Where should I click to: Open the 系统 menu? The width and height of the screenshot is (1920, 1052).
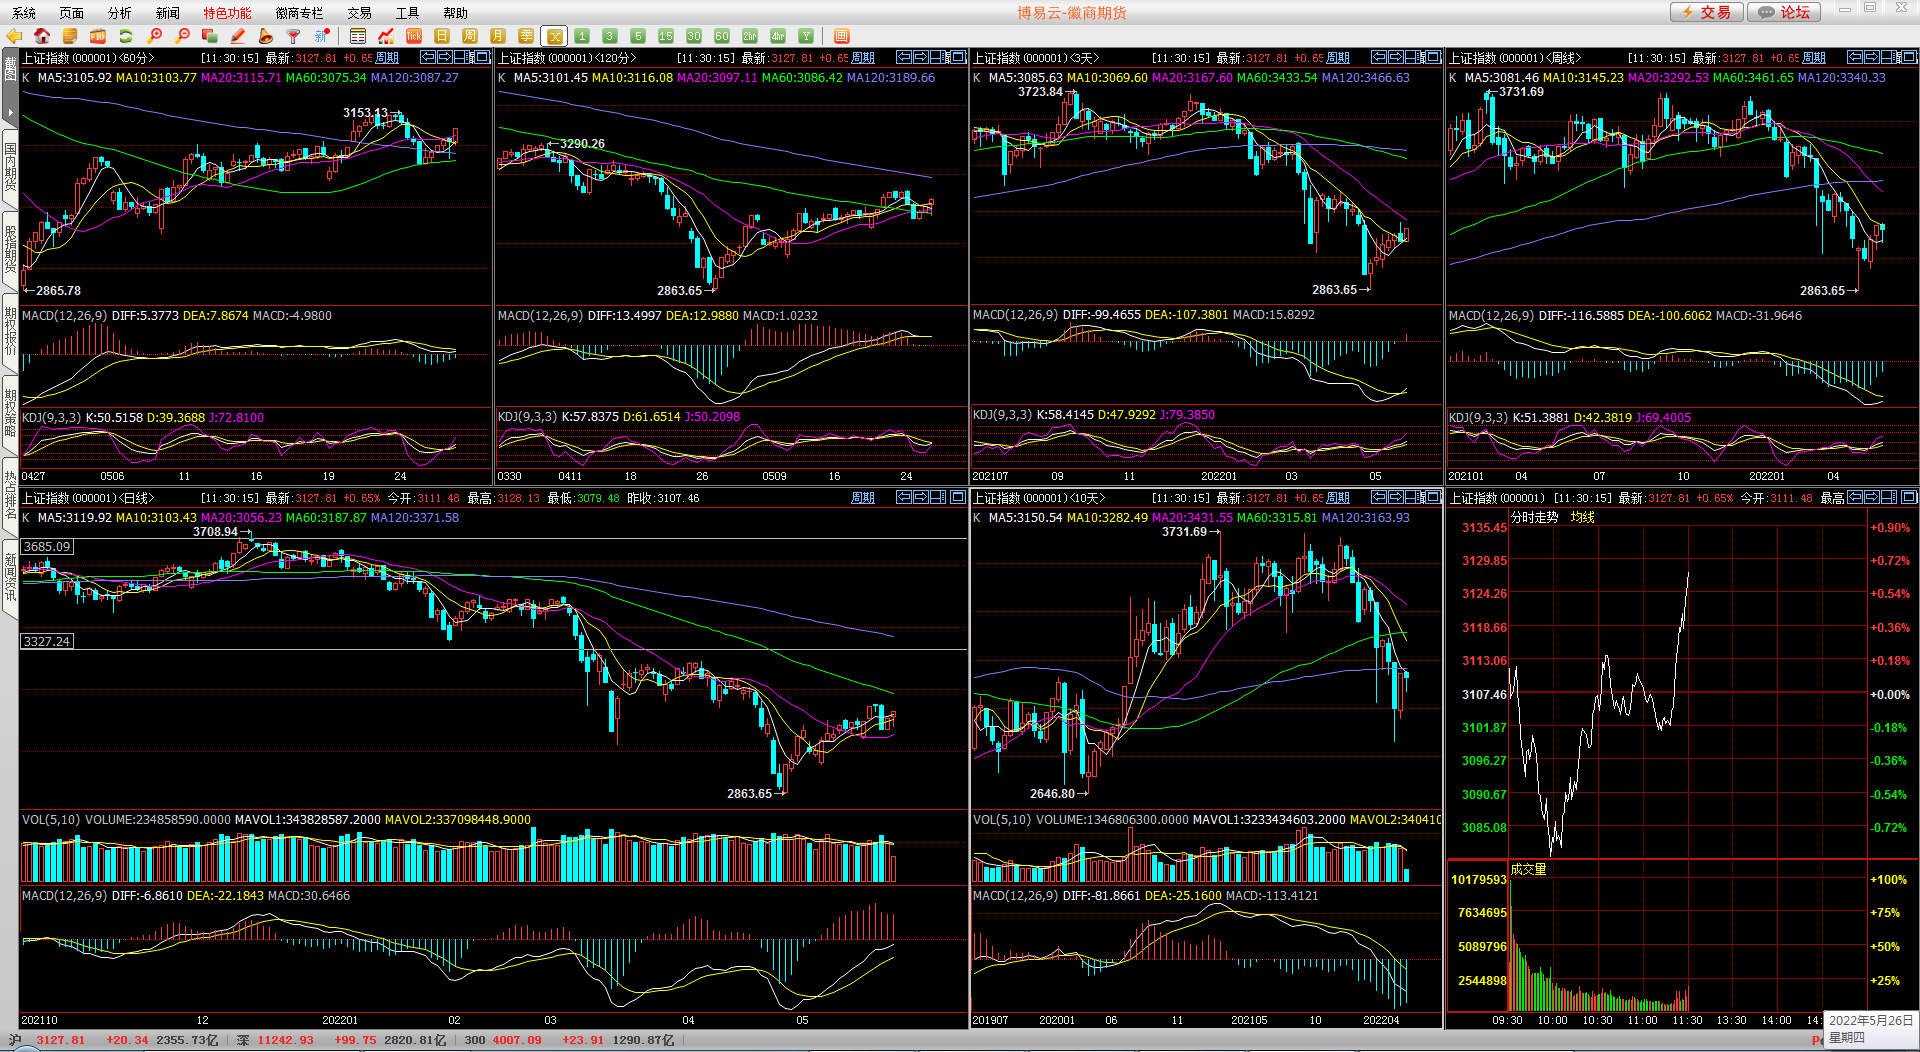tap(24, 13)
